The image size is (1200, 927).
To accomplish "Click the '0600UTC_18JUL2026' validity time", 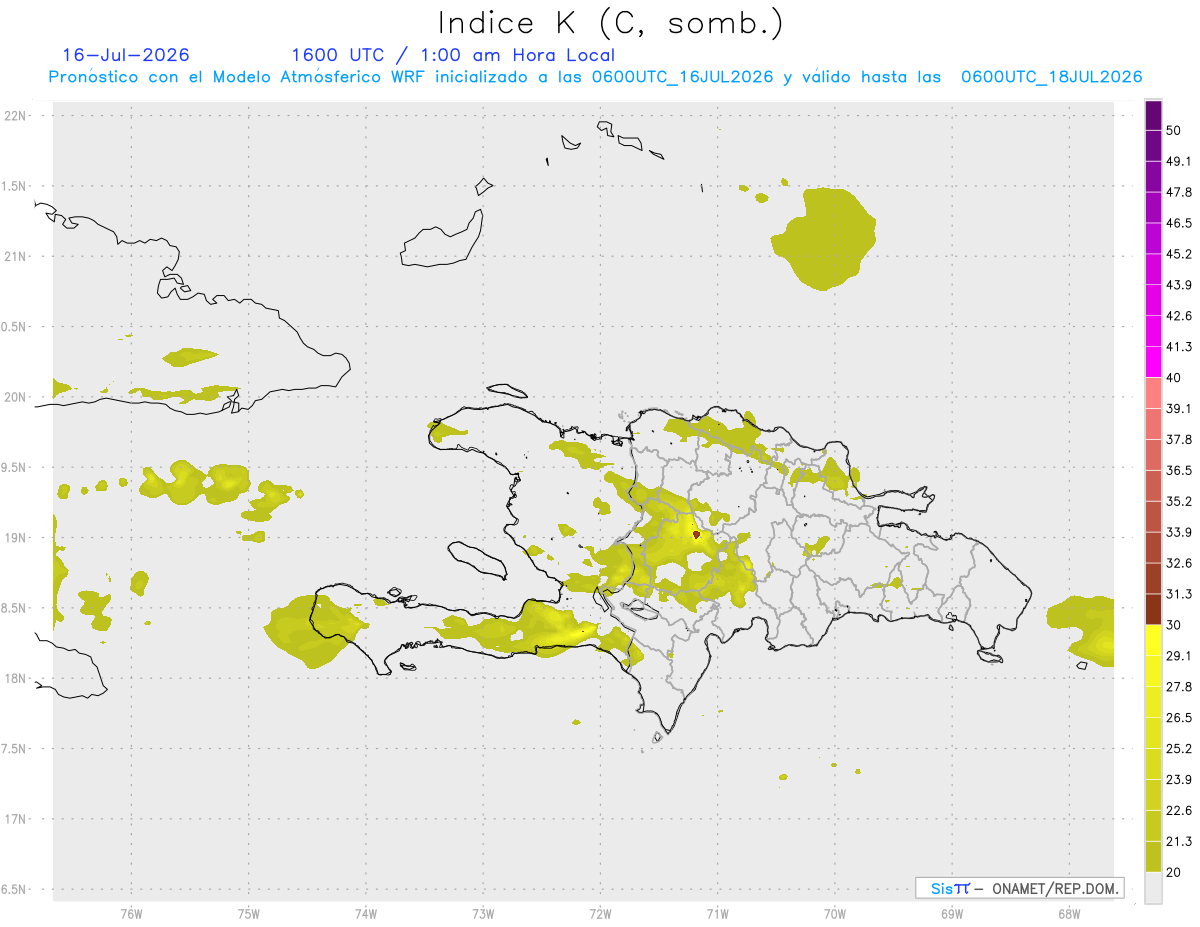I will click(x=1052, y=77).
